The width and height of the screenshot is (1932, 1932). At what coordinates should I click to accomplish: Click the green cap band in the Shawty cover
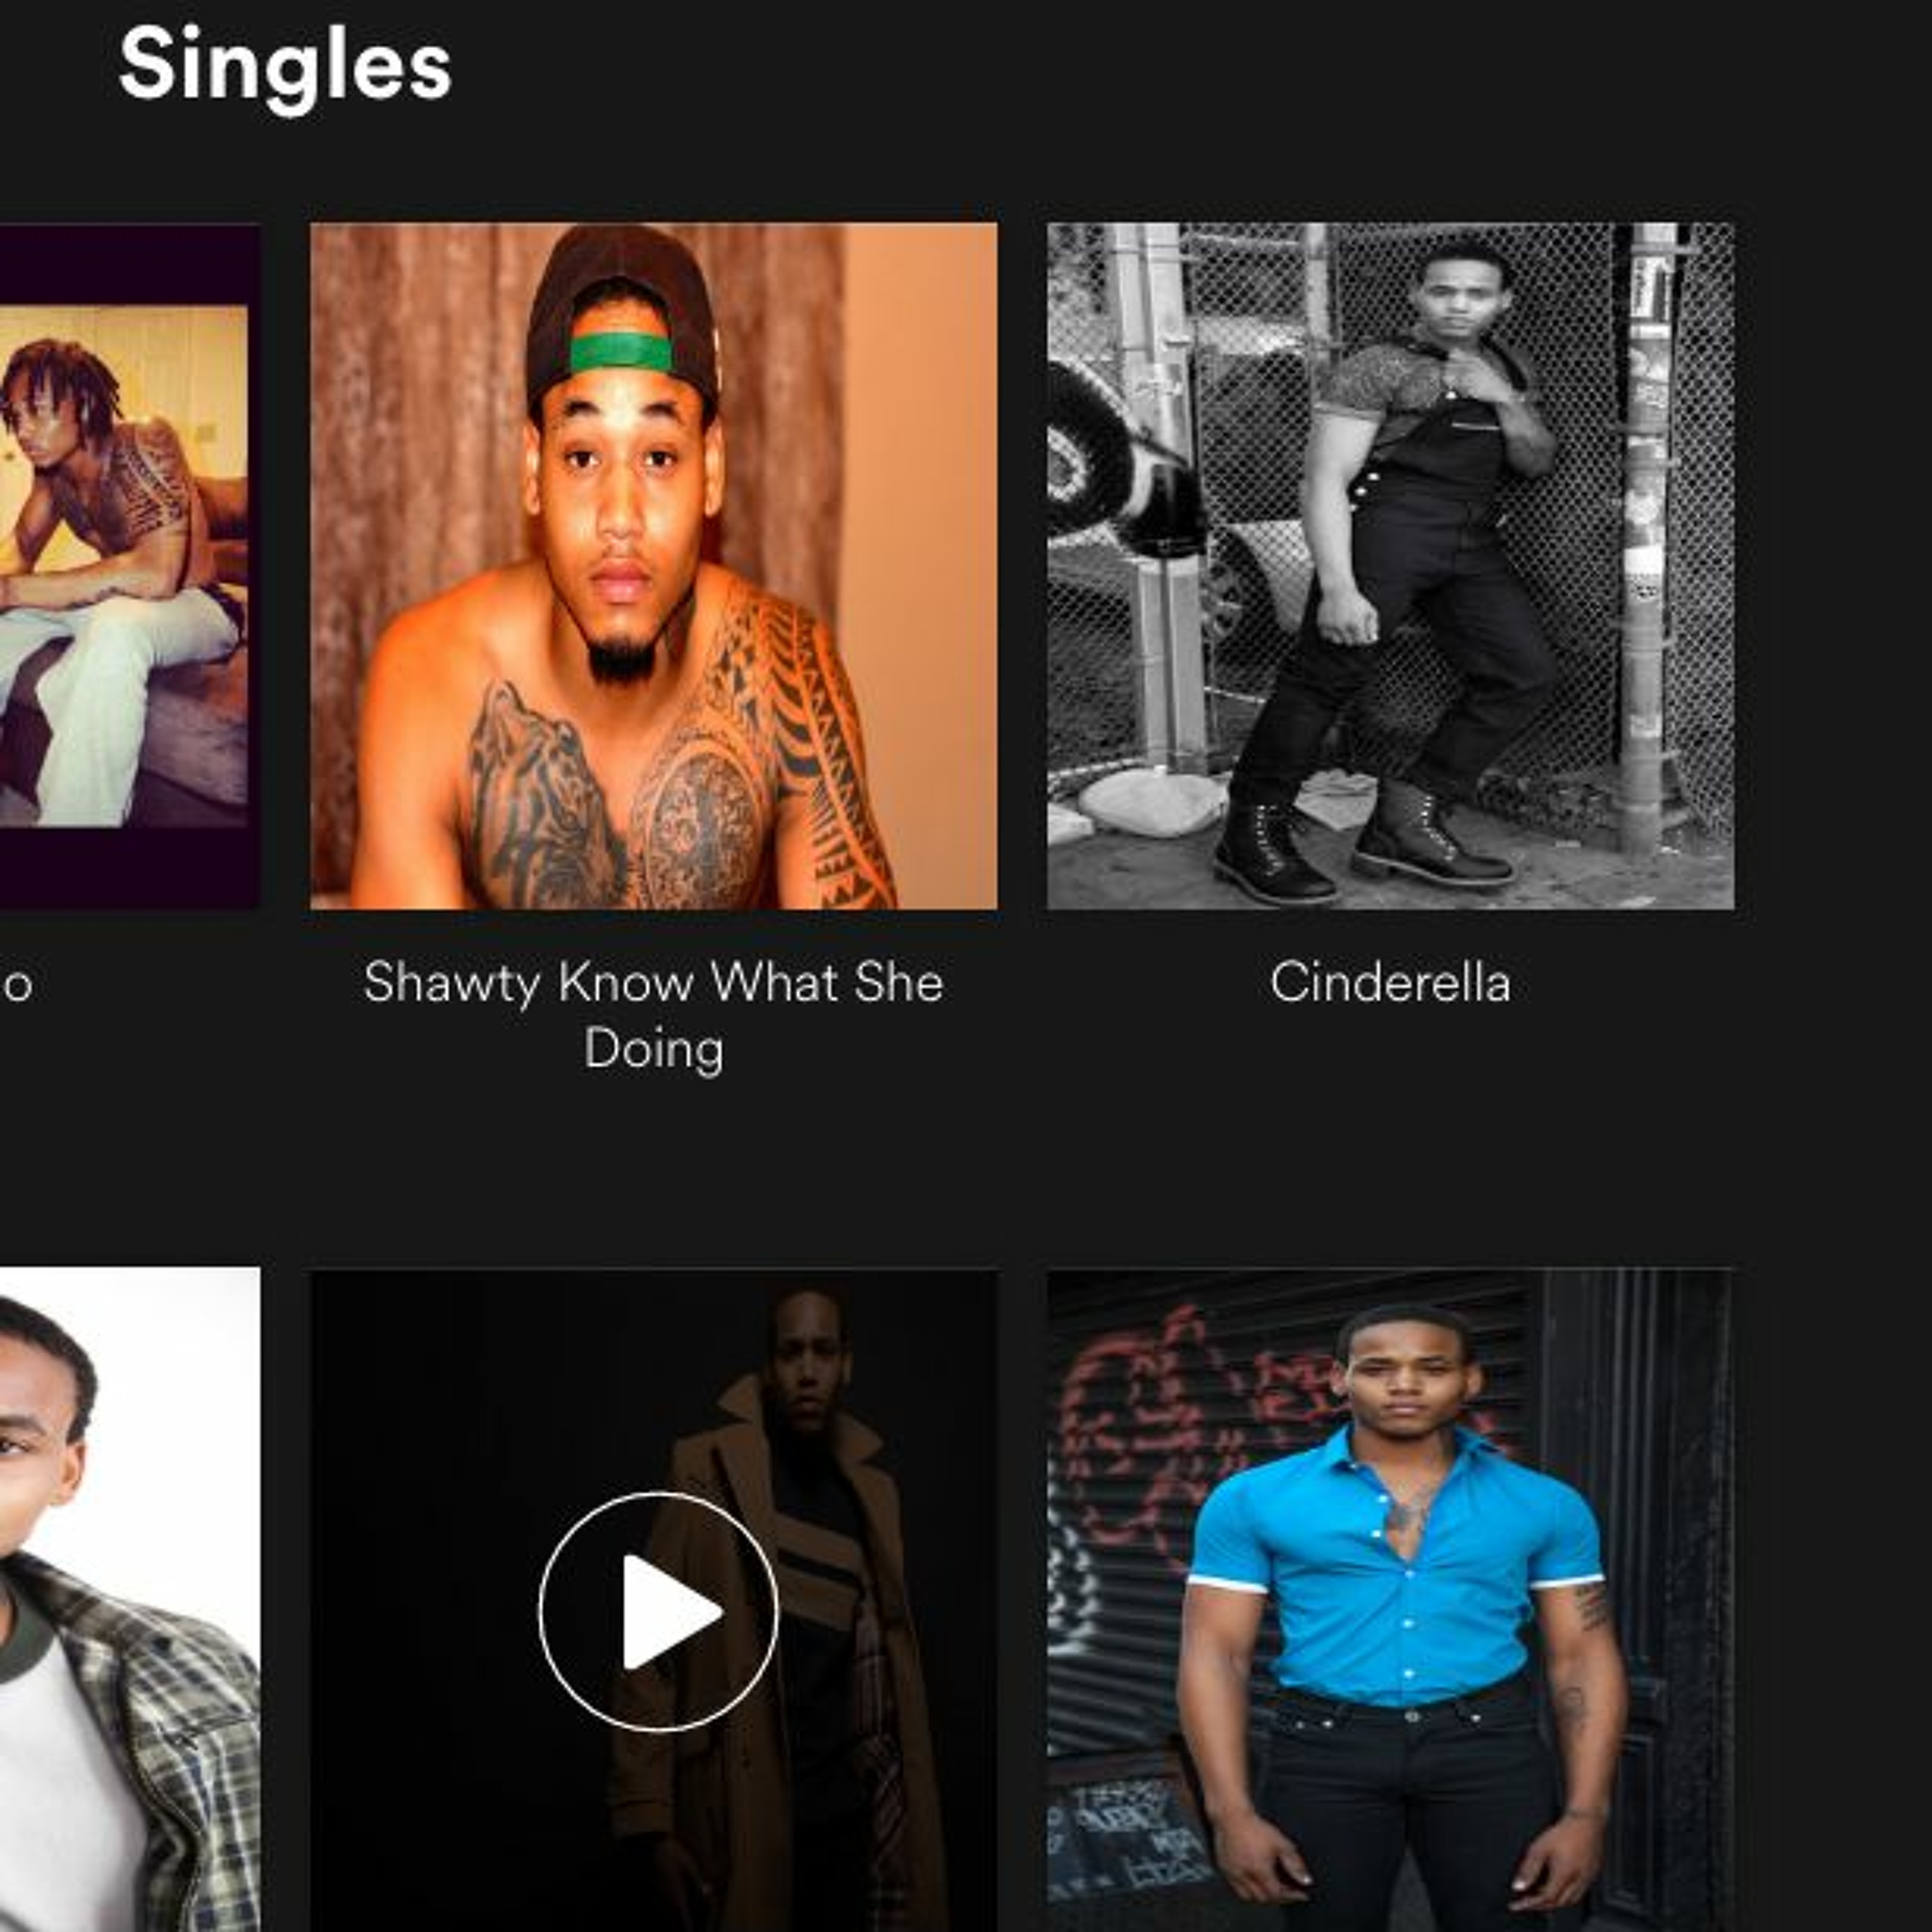[x=621, y=352]
